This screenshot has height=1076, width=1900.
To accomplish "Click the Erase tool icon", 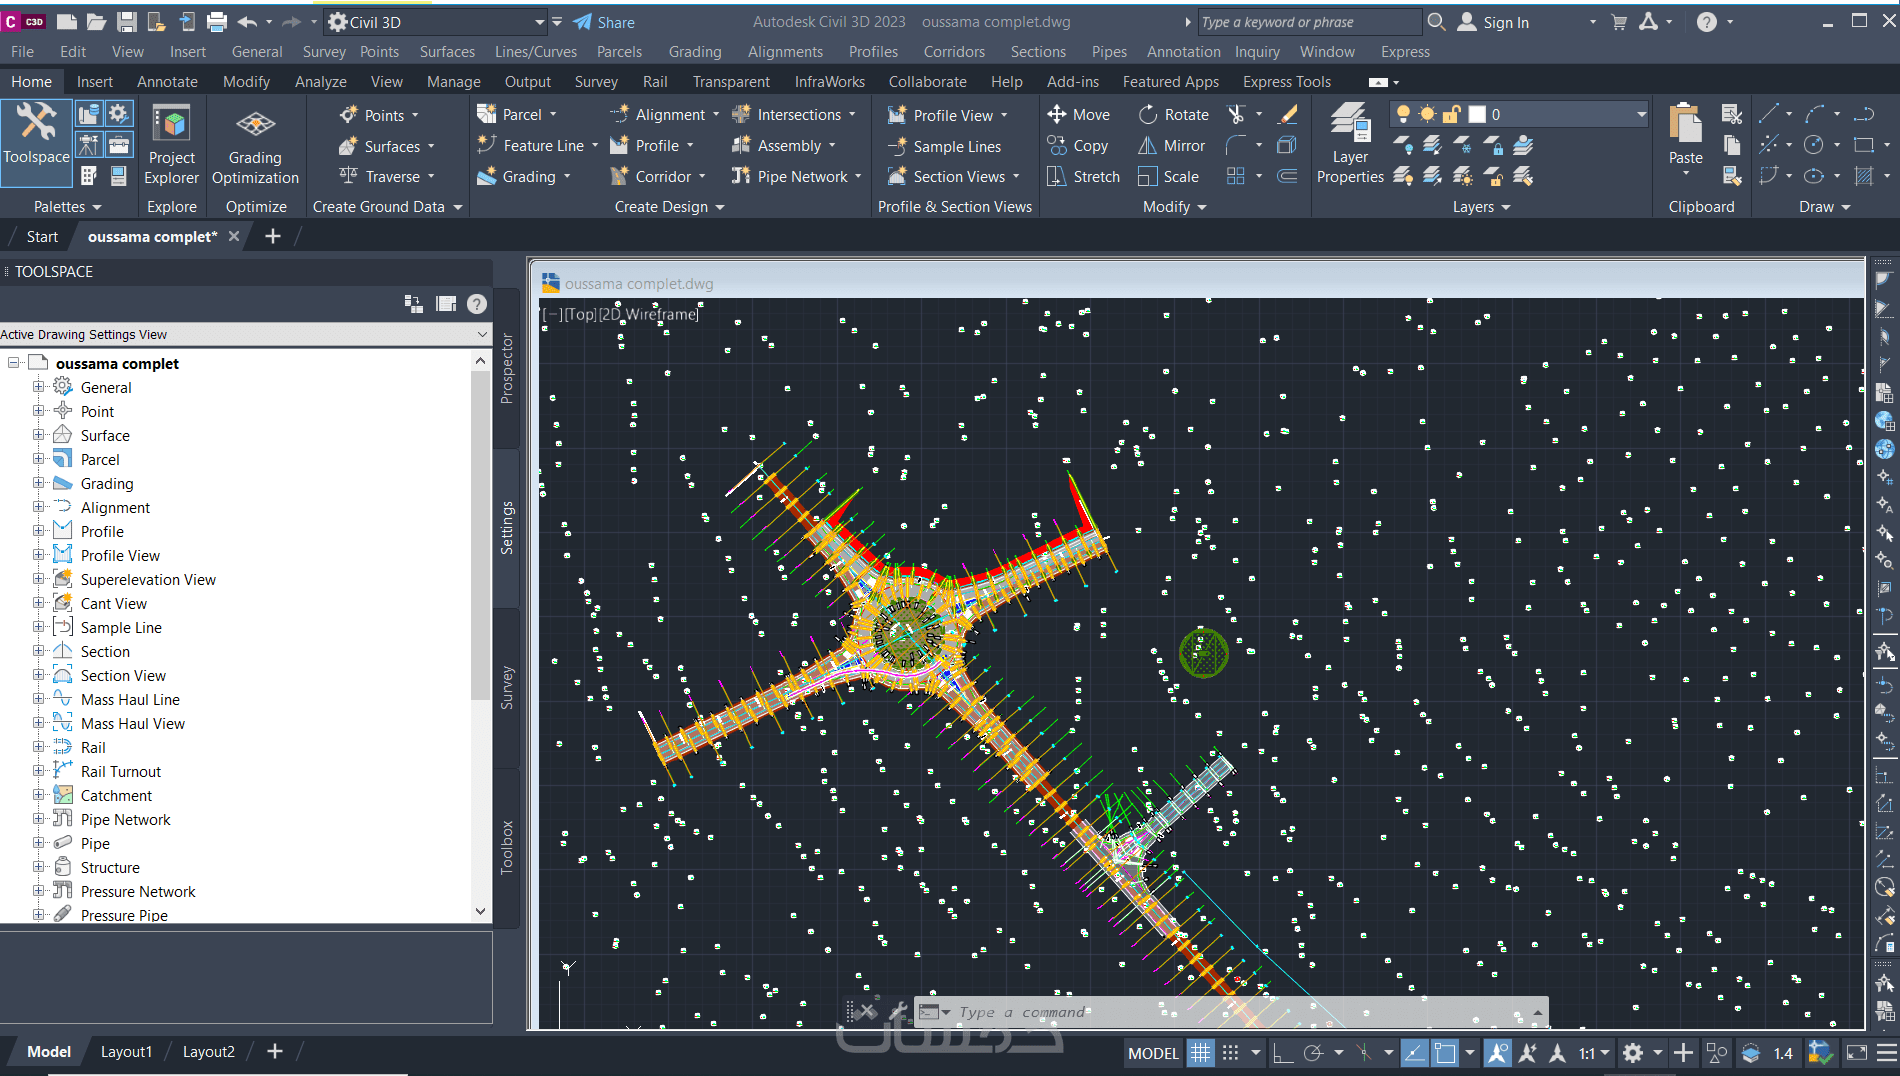I will click(x=1289, y=115).
